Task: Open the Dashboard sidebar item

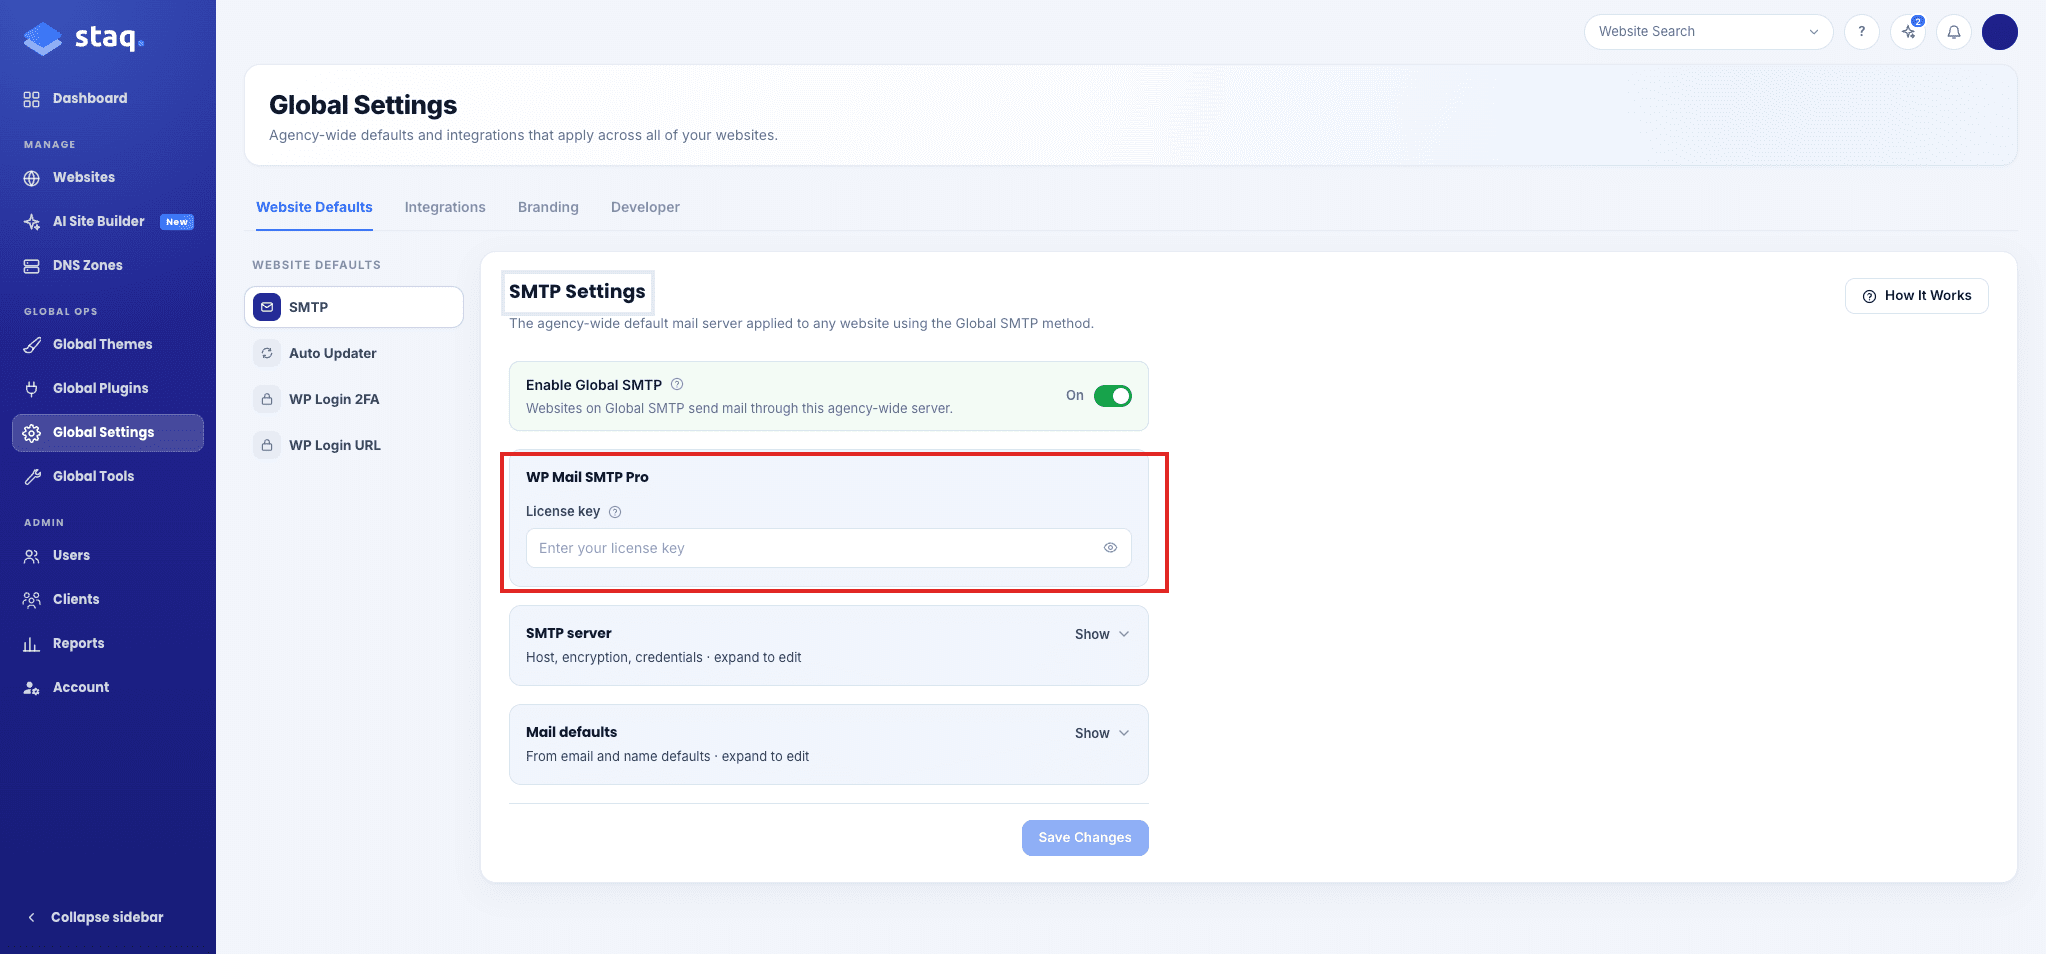Action: (108, 98)
